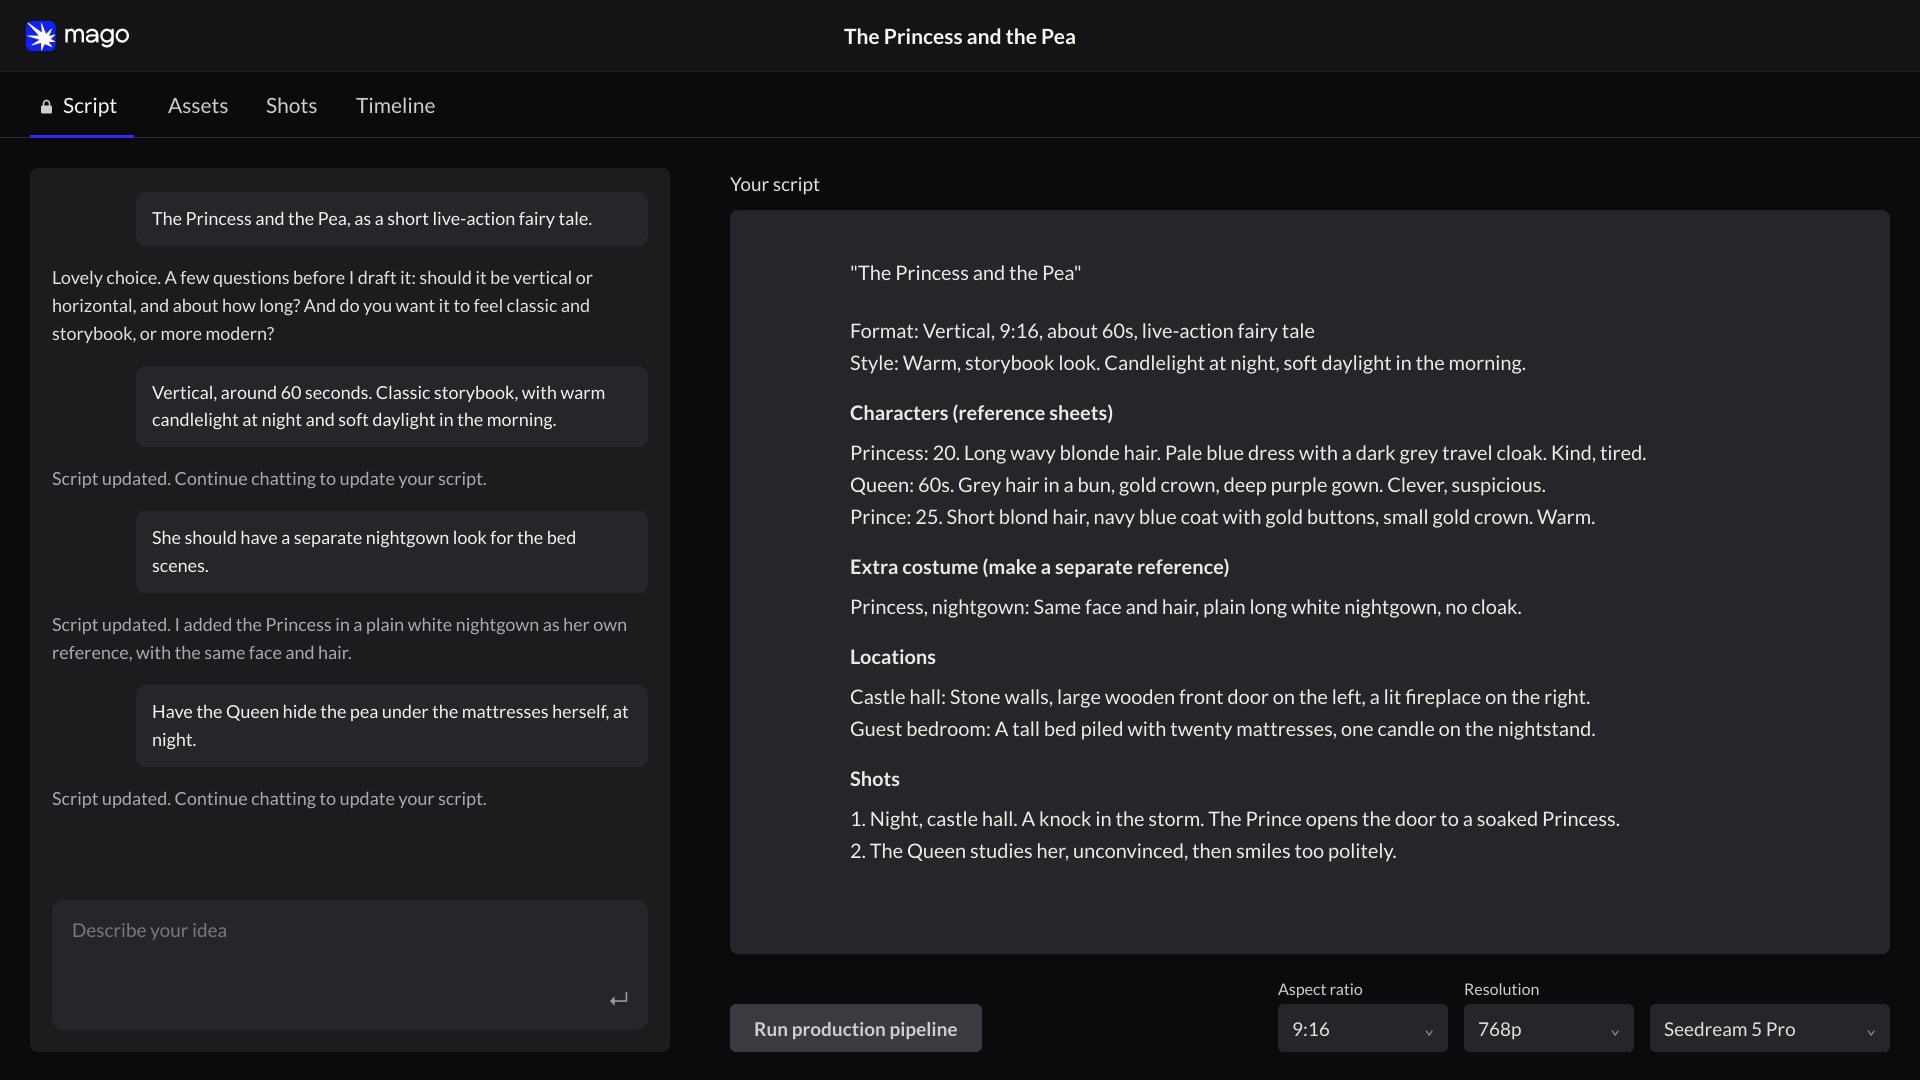The width and height of the screenshot is (1920, 1080).
Task: Click the send arrow icon in idea box
Action: pos(619,999)
